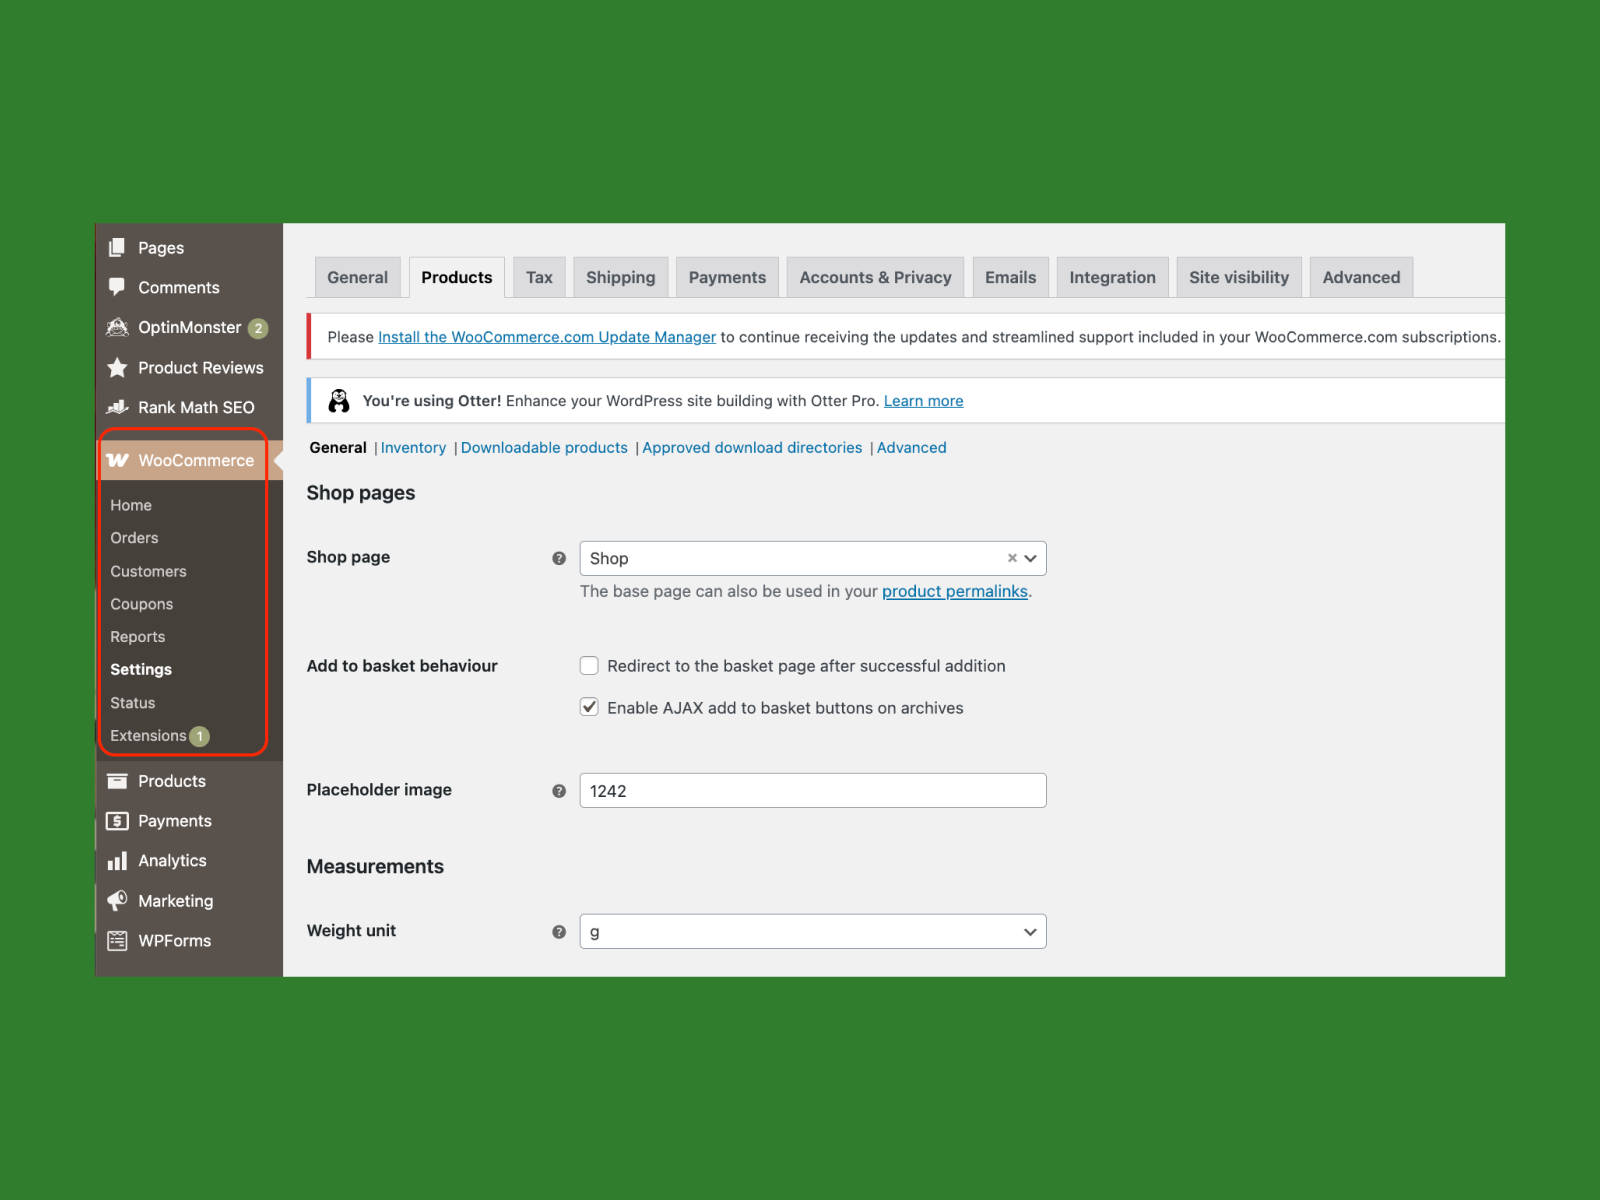Click the Rank Math SEO icon
This screenshot has height=1200, width=1600.
tap(117, 407)
